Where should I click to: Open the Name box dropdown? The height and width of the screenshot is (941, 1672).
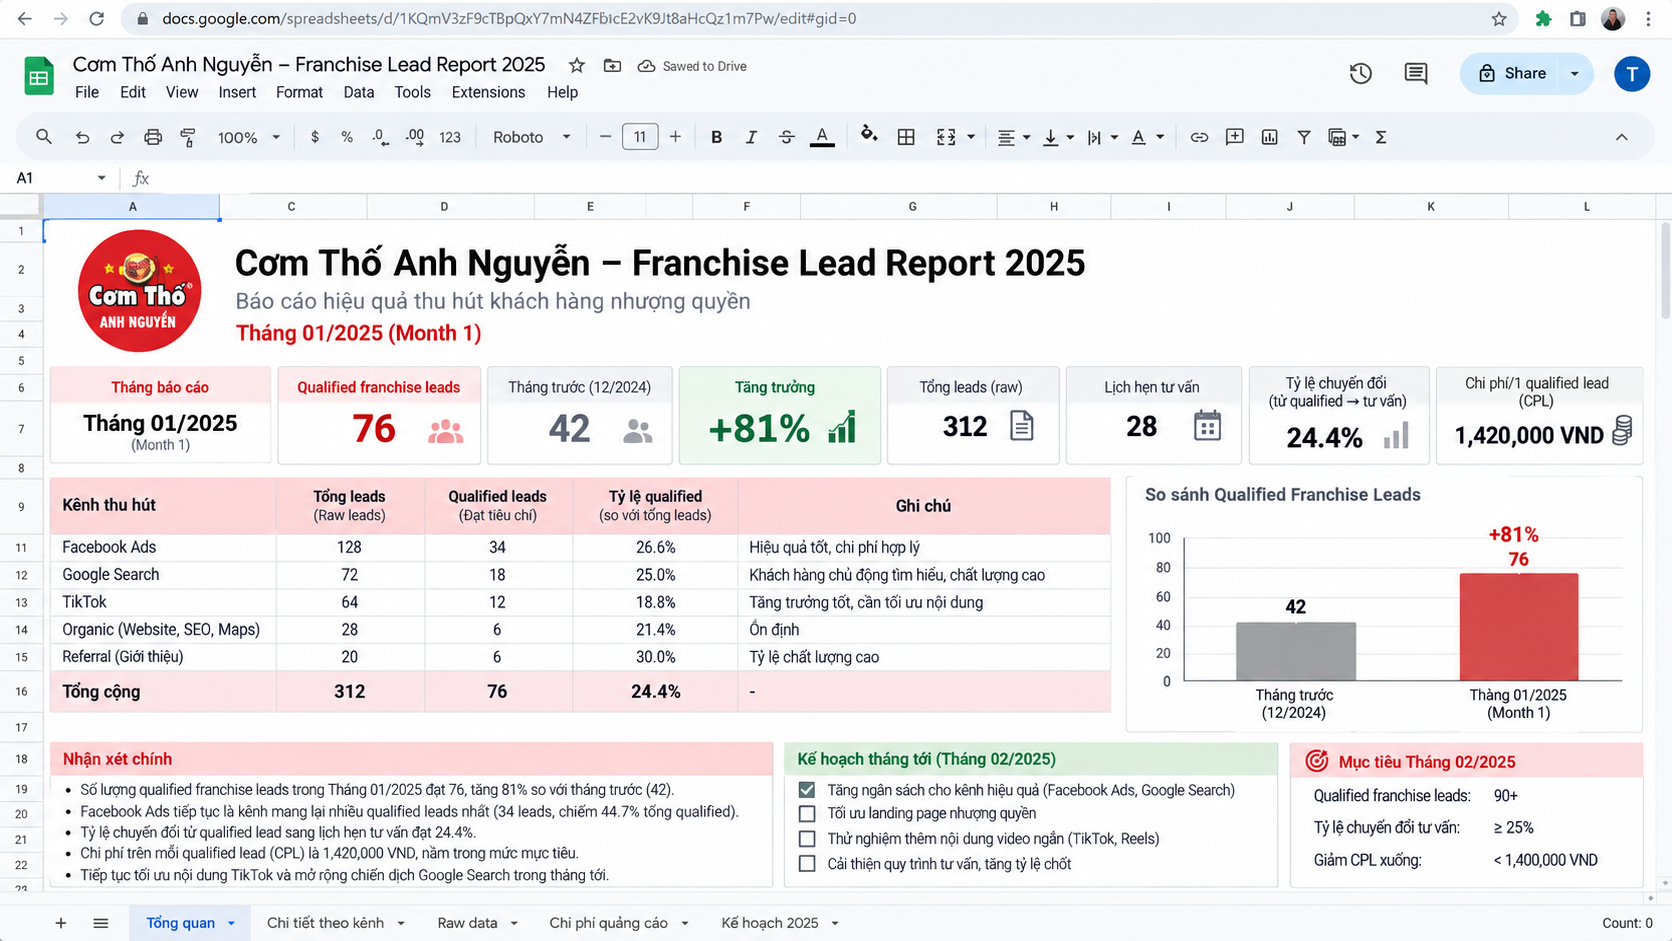click(101, 178)
